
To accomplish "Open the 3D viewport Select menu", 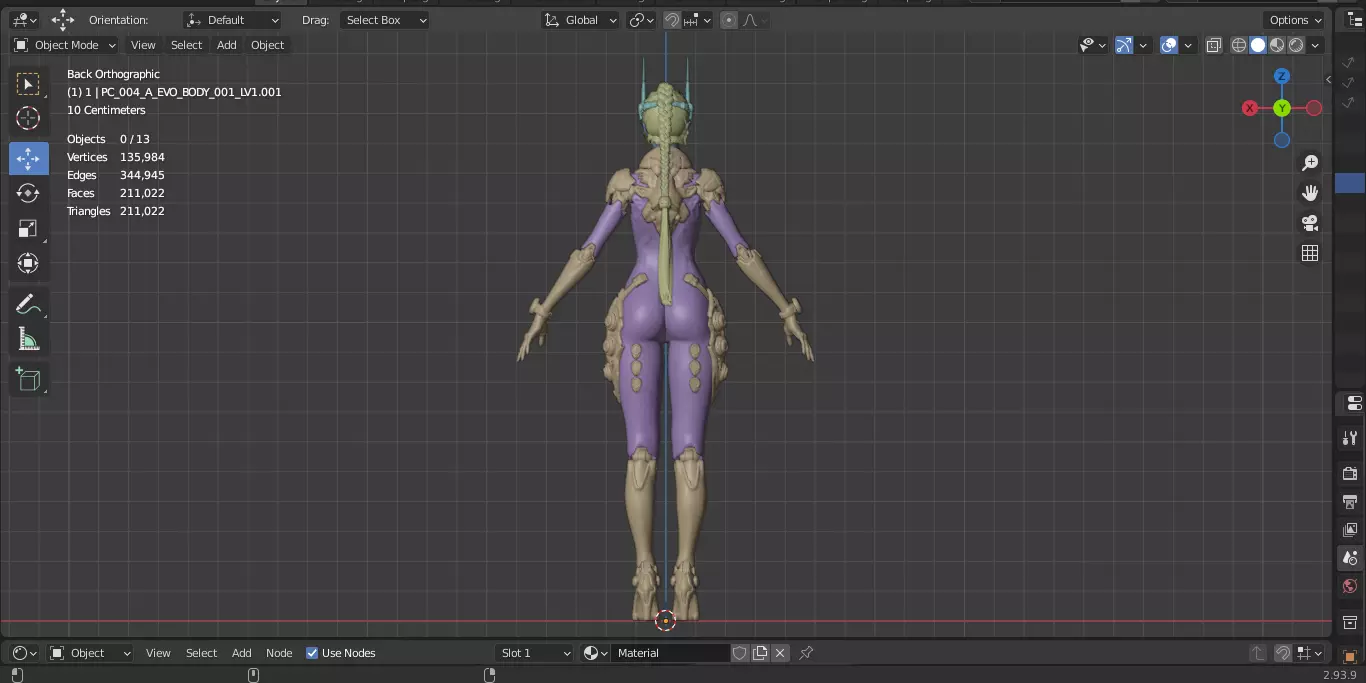I will [x=186, y=45].
